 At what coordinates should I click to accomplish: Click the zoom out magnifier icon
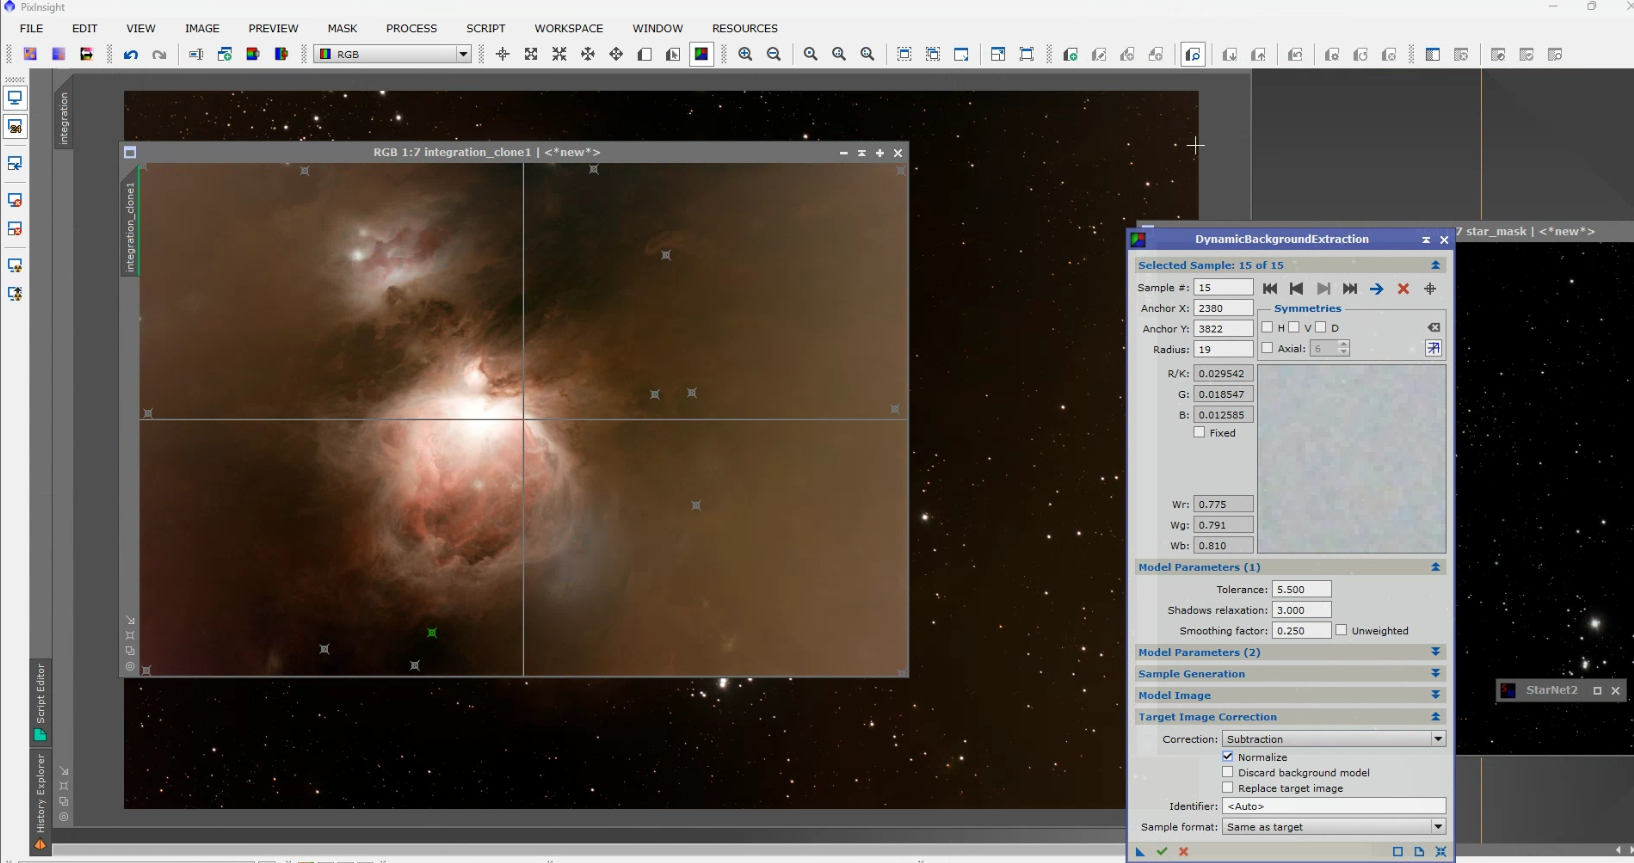click(x=774, y=55)
